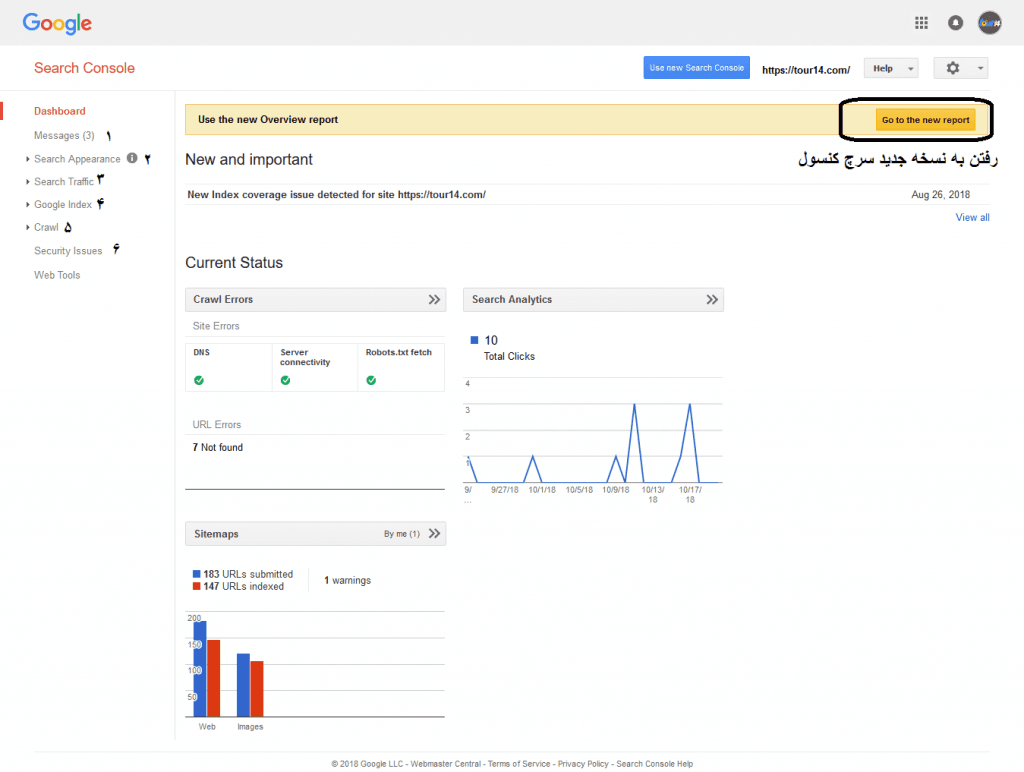The height and width of the screenshot is (772, 1024).
Task: Click the Crawl Errors header
Action: (x=315, y=299)
